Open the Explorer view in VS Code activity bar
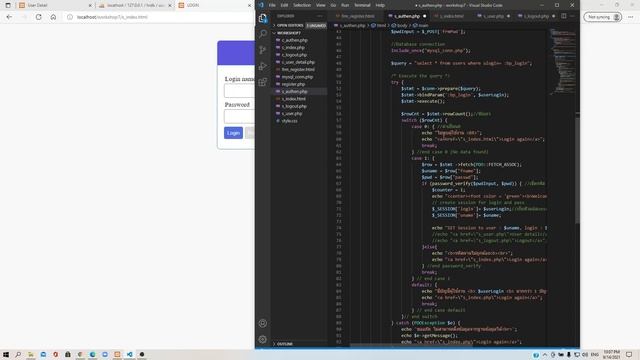This screenshot has width=640, height=360. 262,18
